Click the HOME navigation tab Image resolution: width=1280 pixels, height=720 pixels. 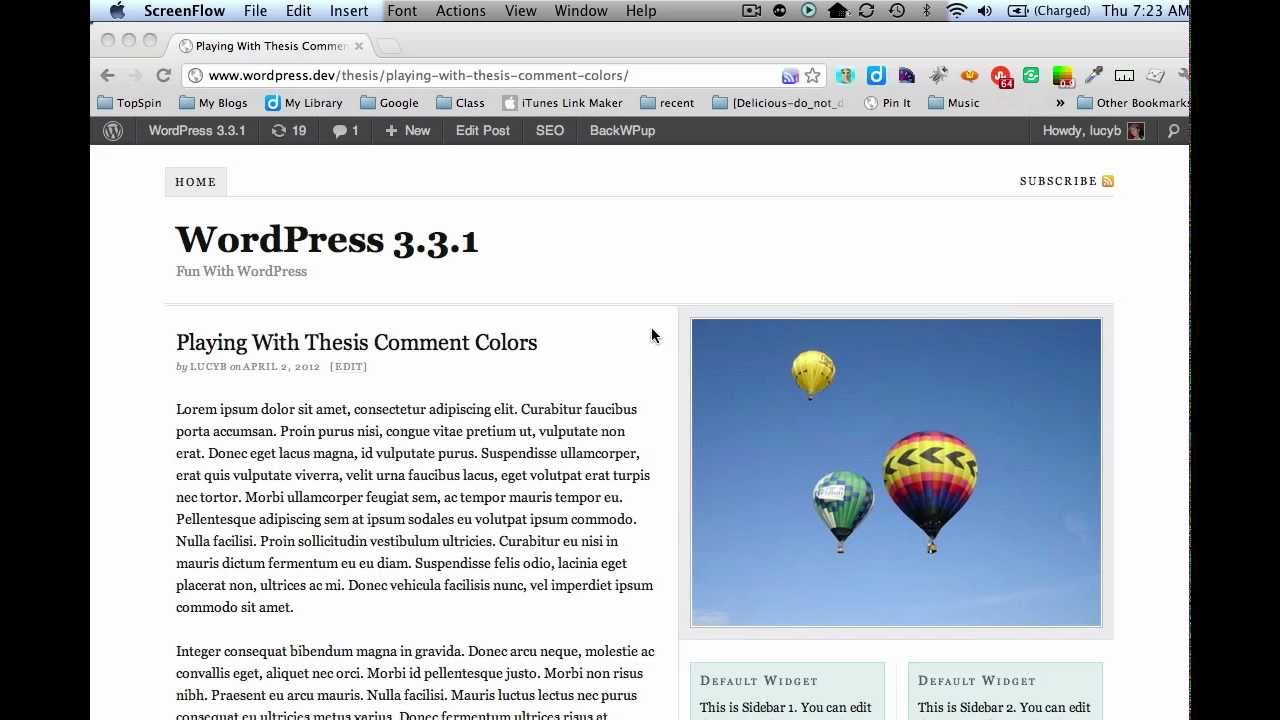(x=196, y=182)
